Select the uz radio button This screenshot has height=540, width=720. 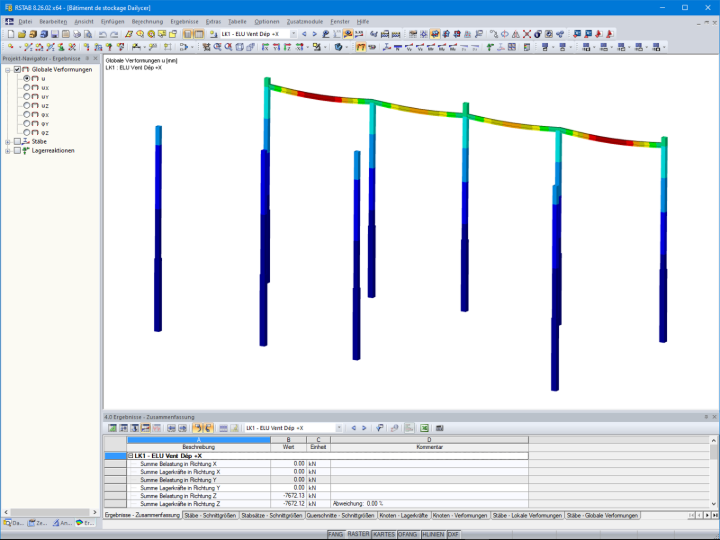(x=27, y=105)
